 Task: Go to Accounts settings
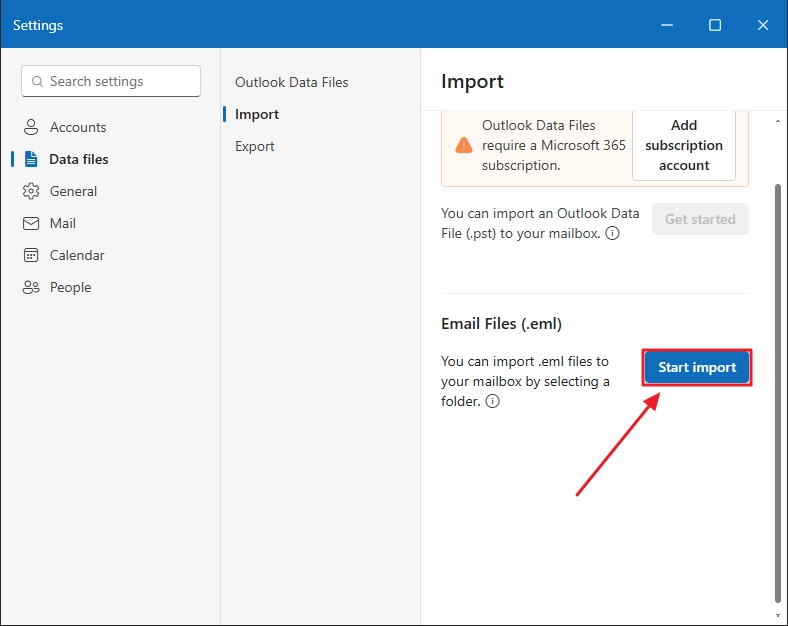tap(78, 127)
